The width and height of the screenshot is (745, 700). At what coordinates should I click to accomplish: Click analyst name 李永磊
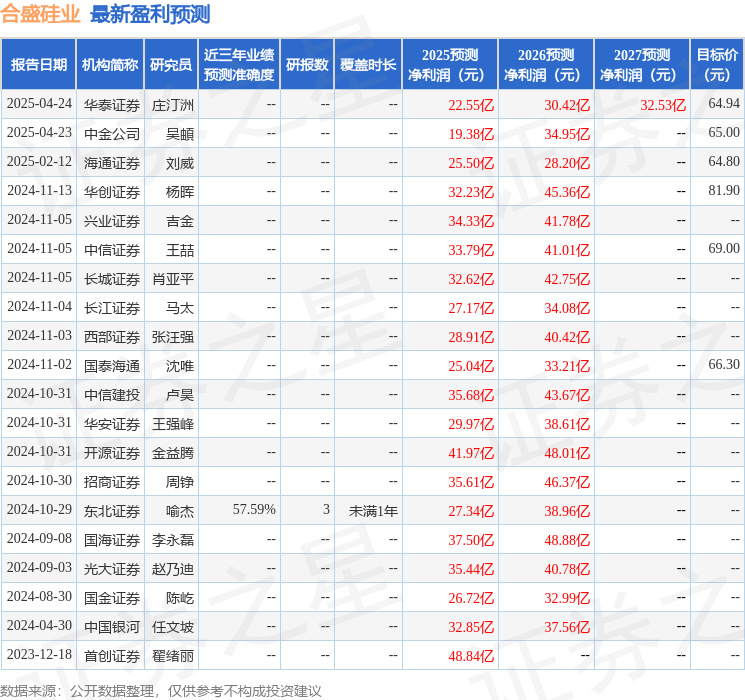coord(173,539)
